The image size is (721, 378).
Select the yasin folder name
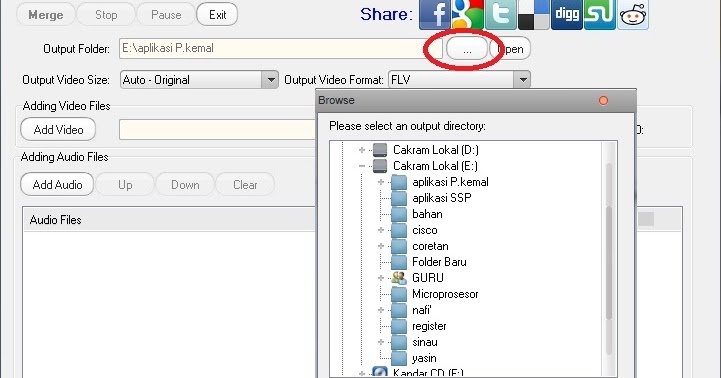pos(424,358)
